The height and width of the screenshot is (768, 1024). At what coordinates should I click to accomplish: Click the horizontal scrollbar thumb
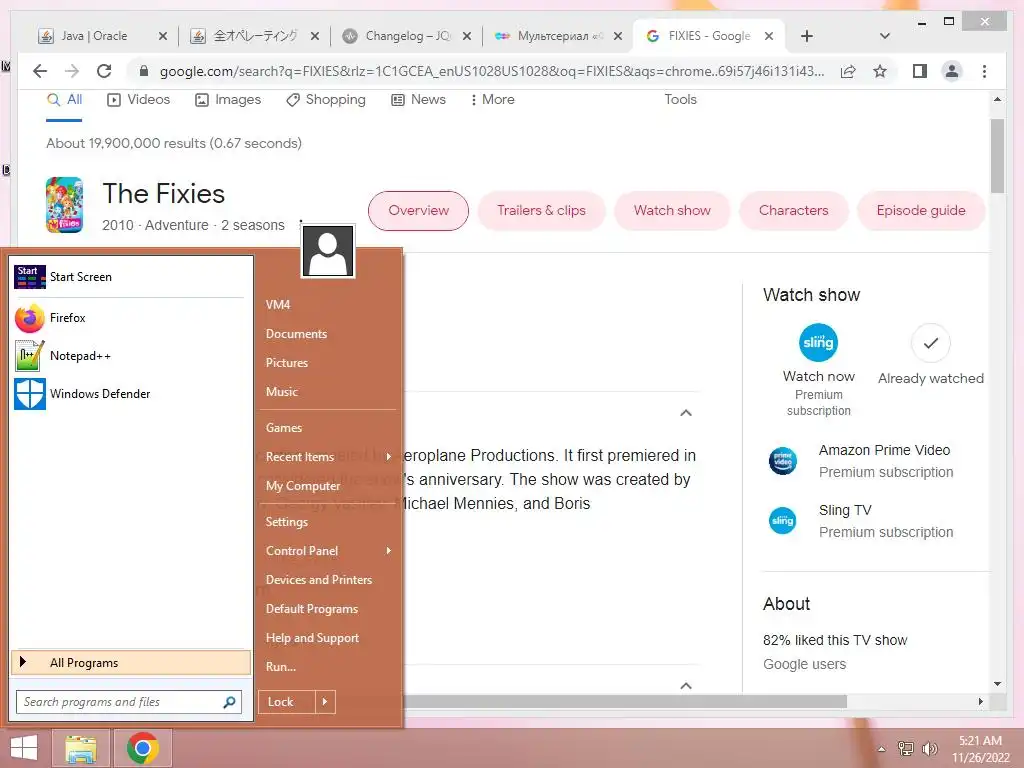625,701
